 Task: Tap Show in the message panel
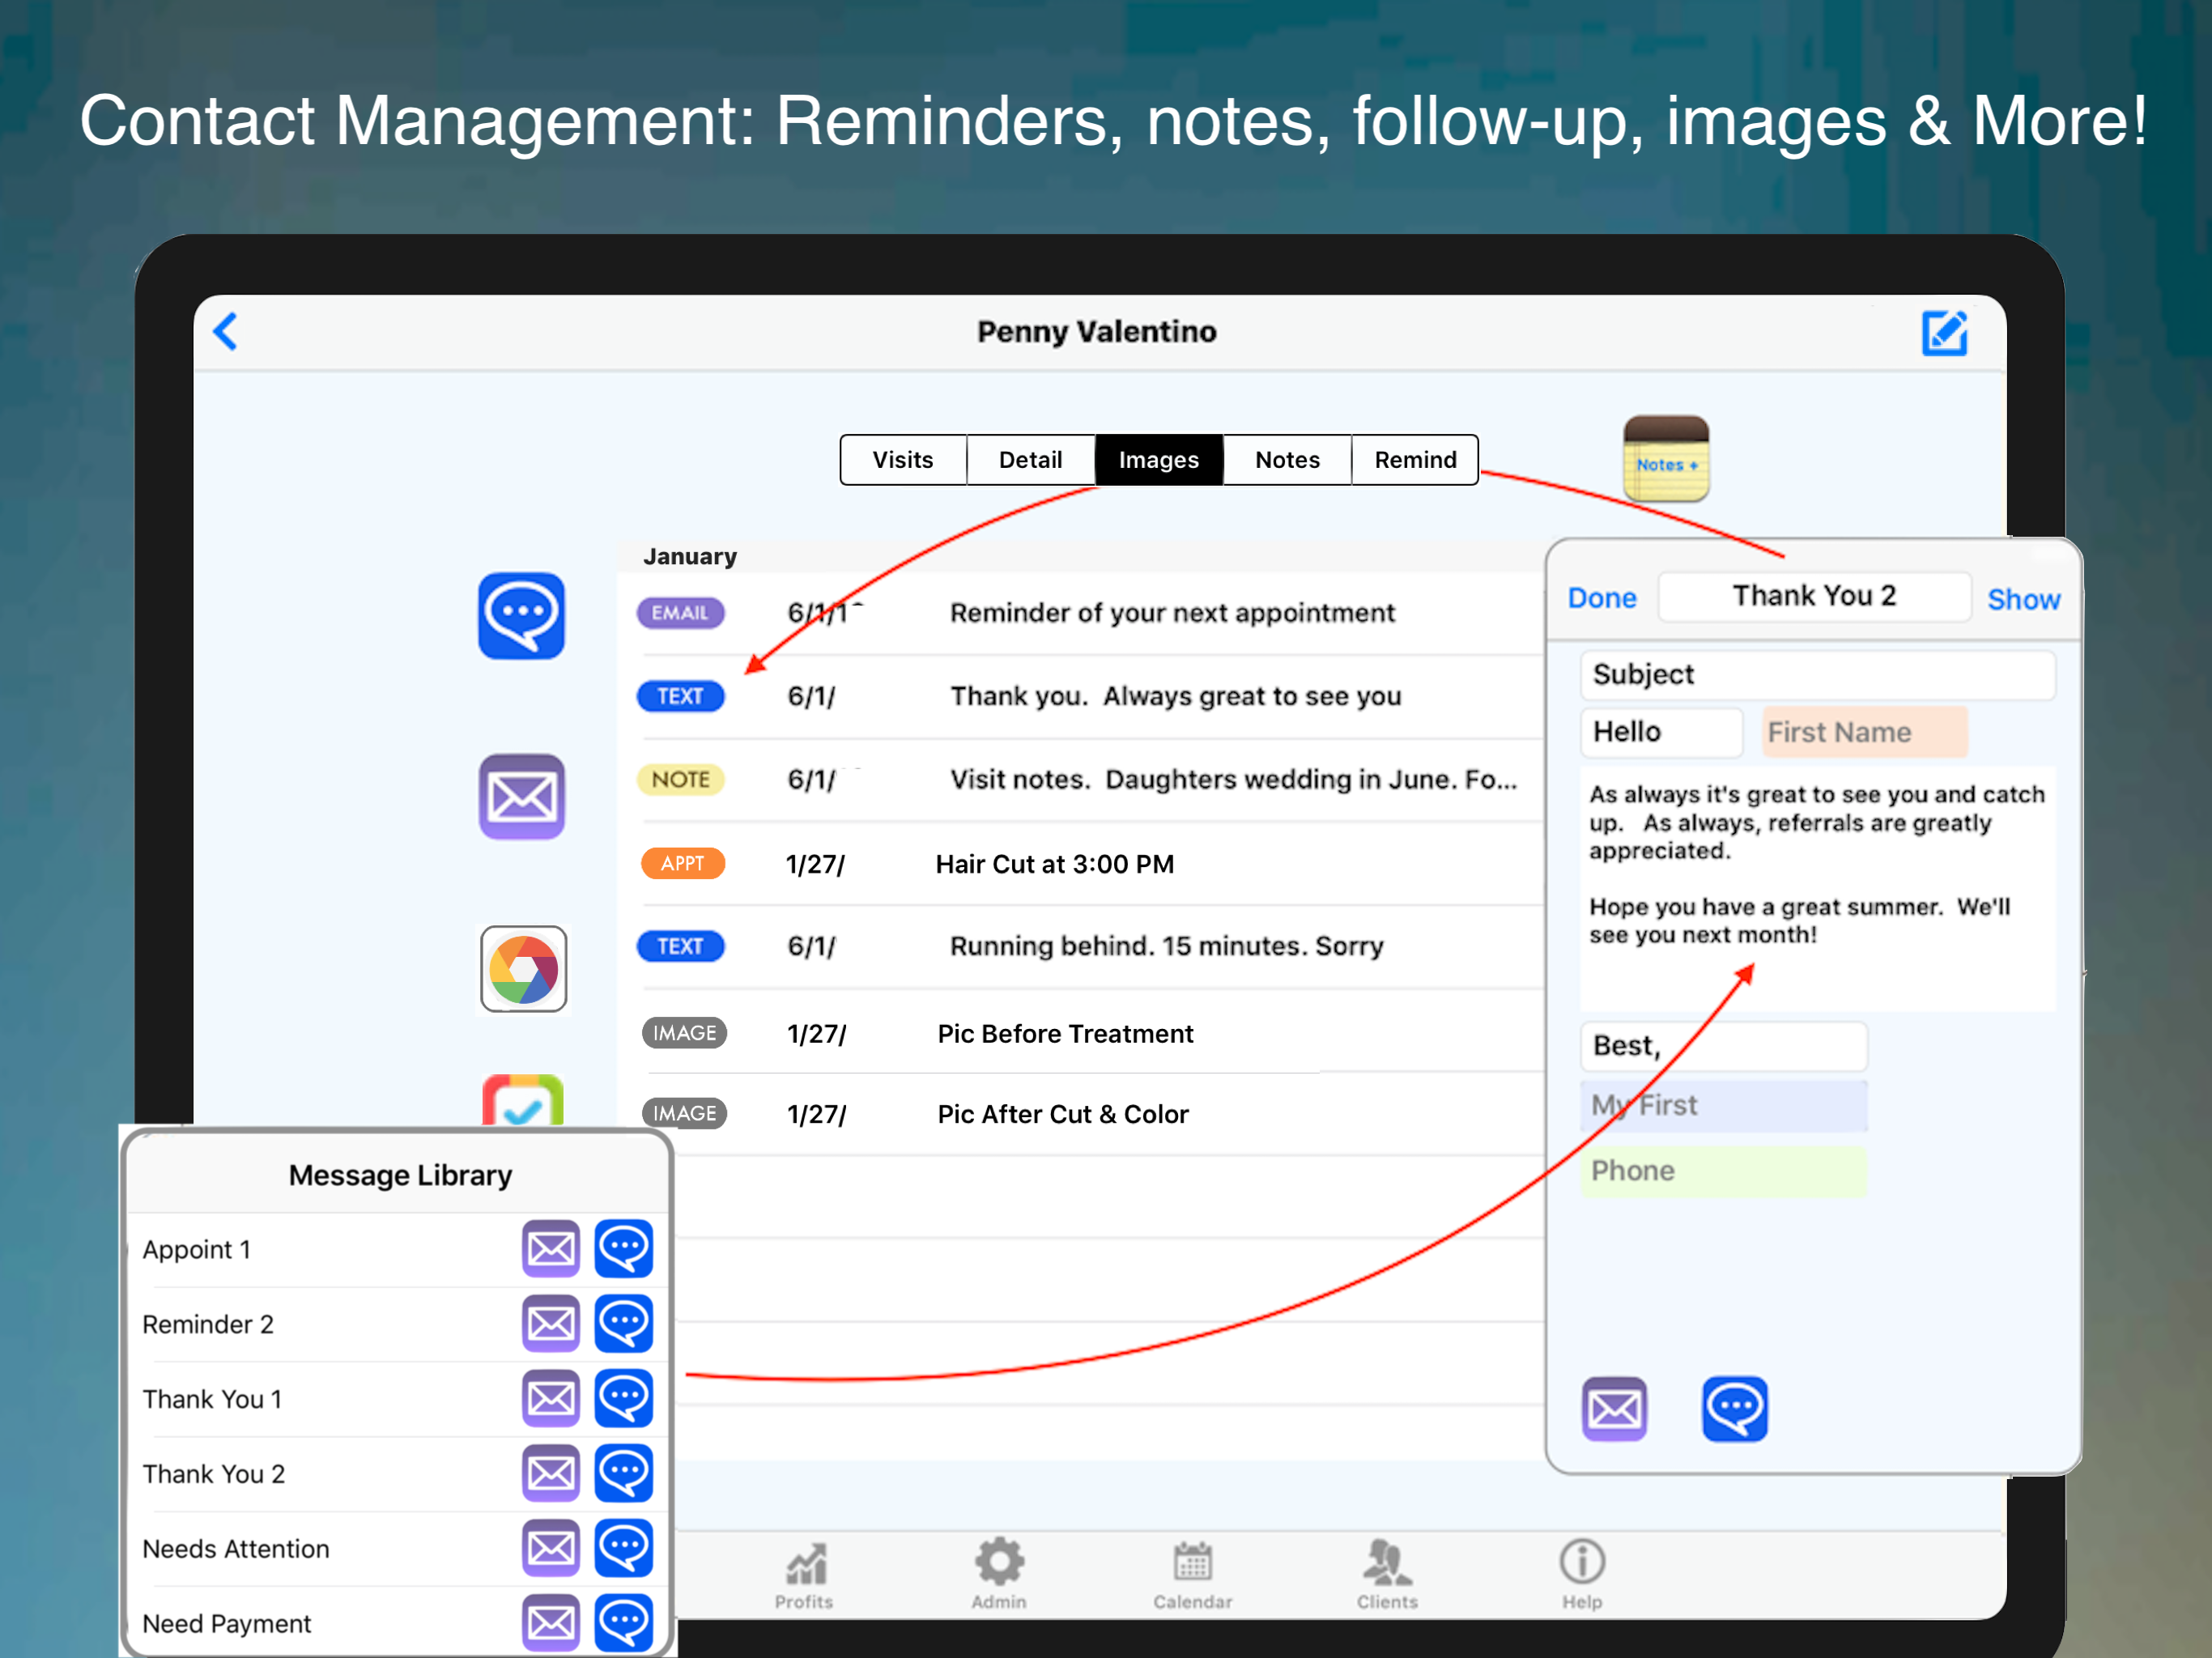click(x=2023, y=599)
